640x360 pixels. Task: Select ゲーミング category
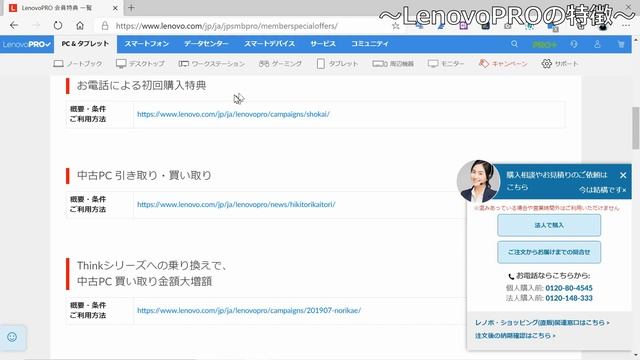[280, 64]
